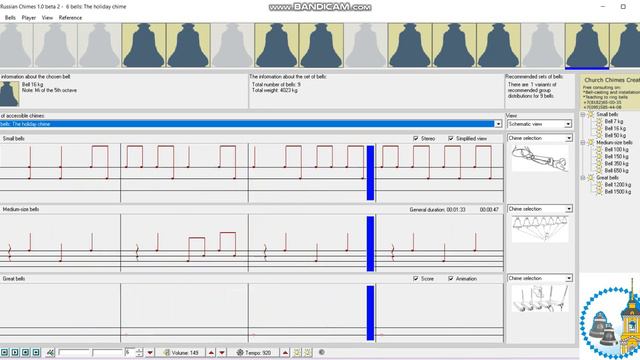Select Bell 1200 kg in the tree
This screenshot has width=640, height=360.
[618, 184]
